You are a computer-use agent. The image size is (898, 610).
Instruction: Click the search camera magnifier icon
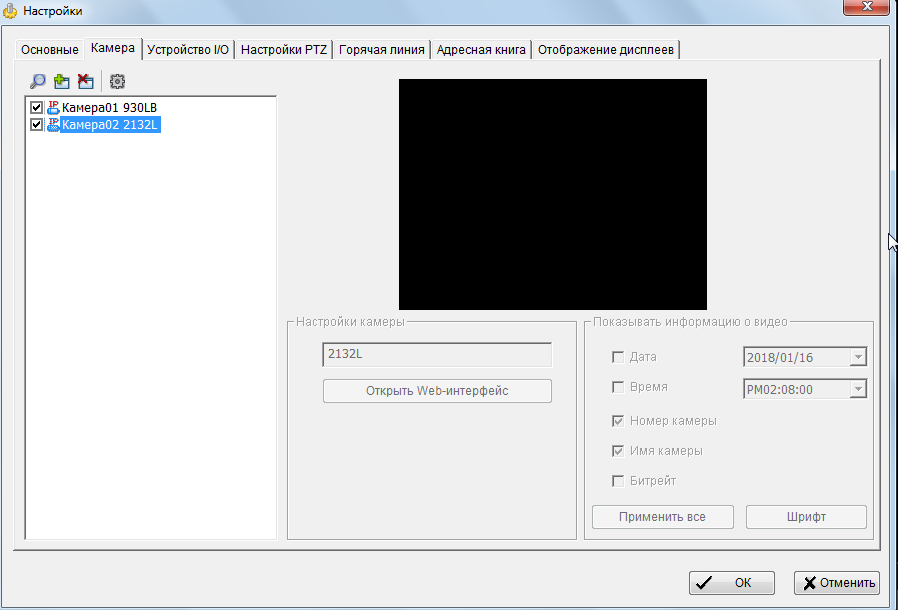coord(38,81)
